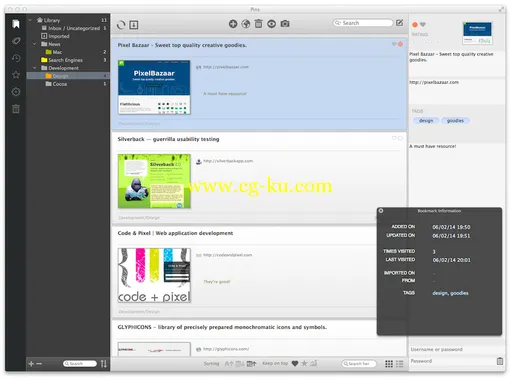Focus the bottom Search her field

[359, 364]
